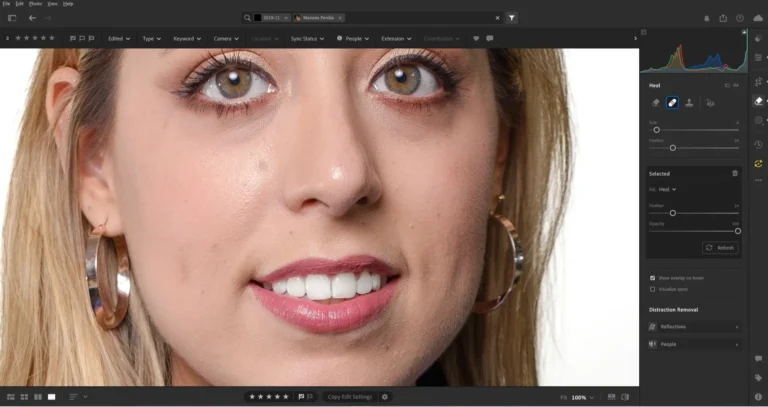Toggle the Heal panel visibility eye
This screenshot has height=407, width=768.
point(736,85)
